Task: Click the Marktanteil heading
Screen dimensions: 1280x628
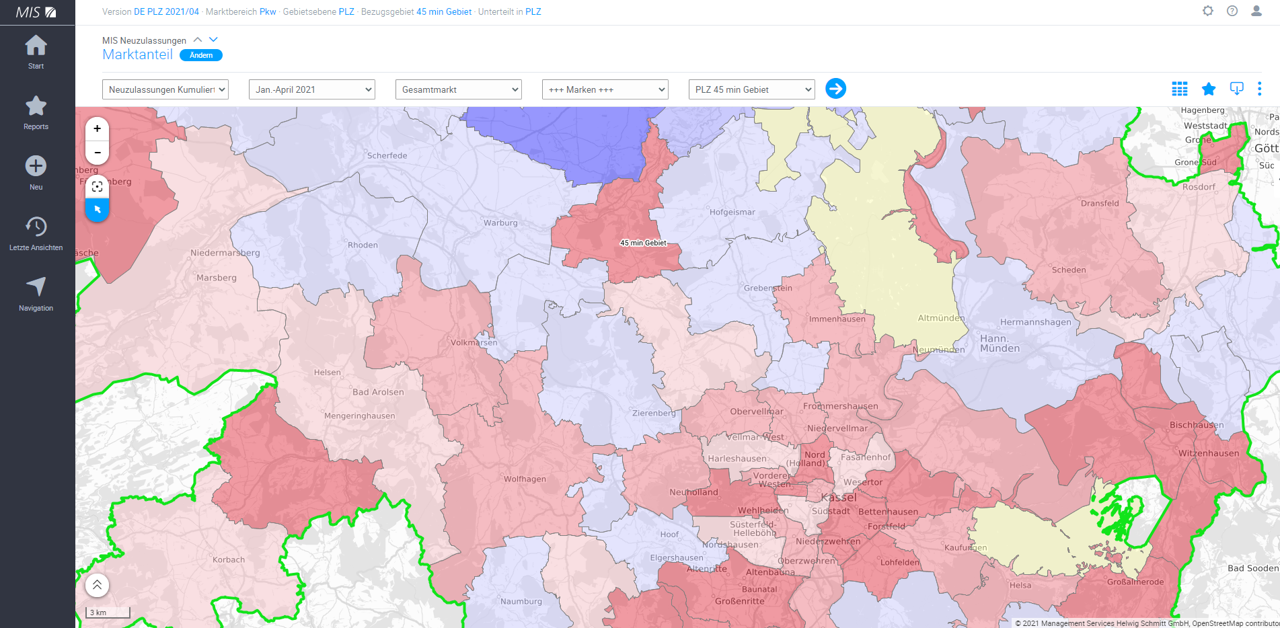Action: [138, 55]
